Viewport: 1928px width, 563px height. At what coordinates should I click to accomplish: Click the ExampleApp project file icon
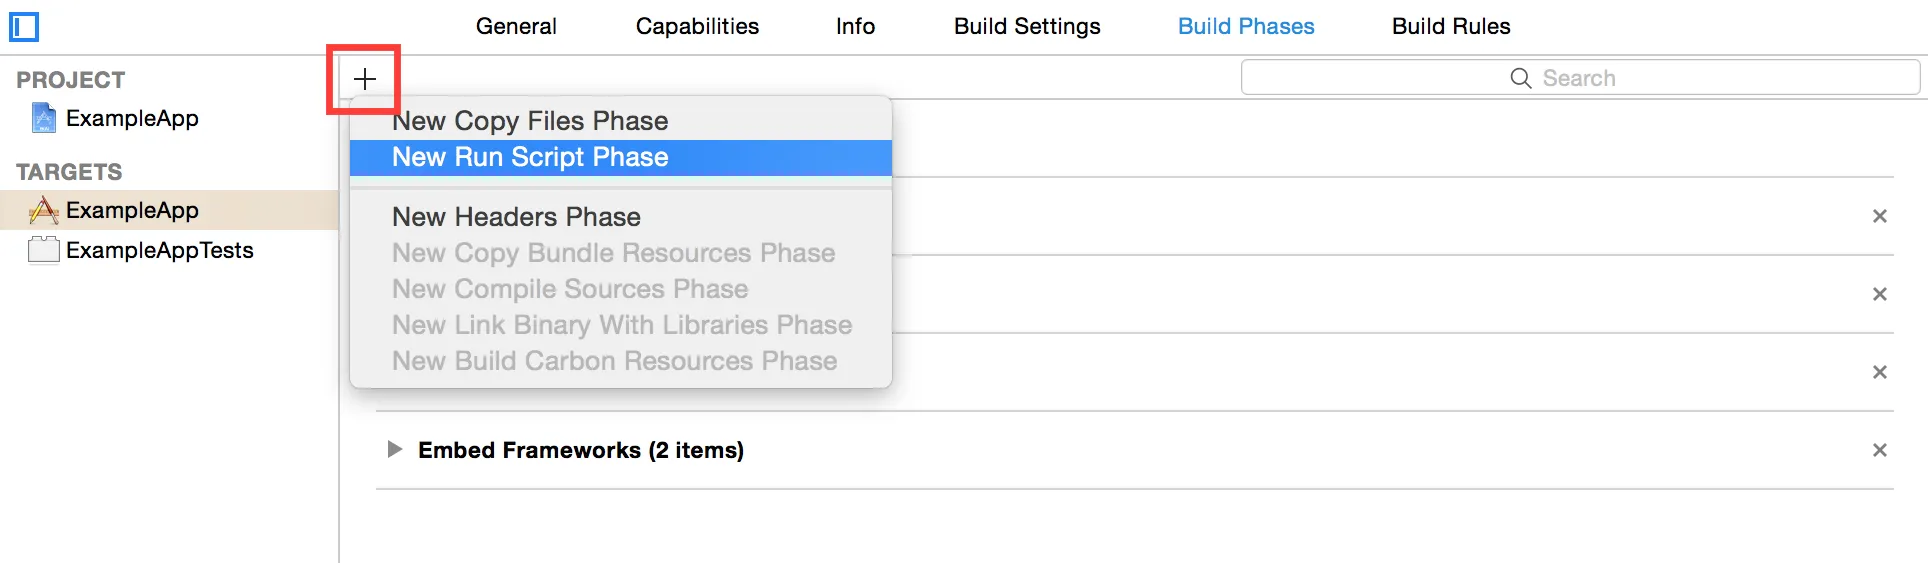click(x=44, y=118)
